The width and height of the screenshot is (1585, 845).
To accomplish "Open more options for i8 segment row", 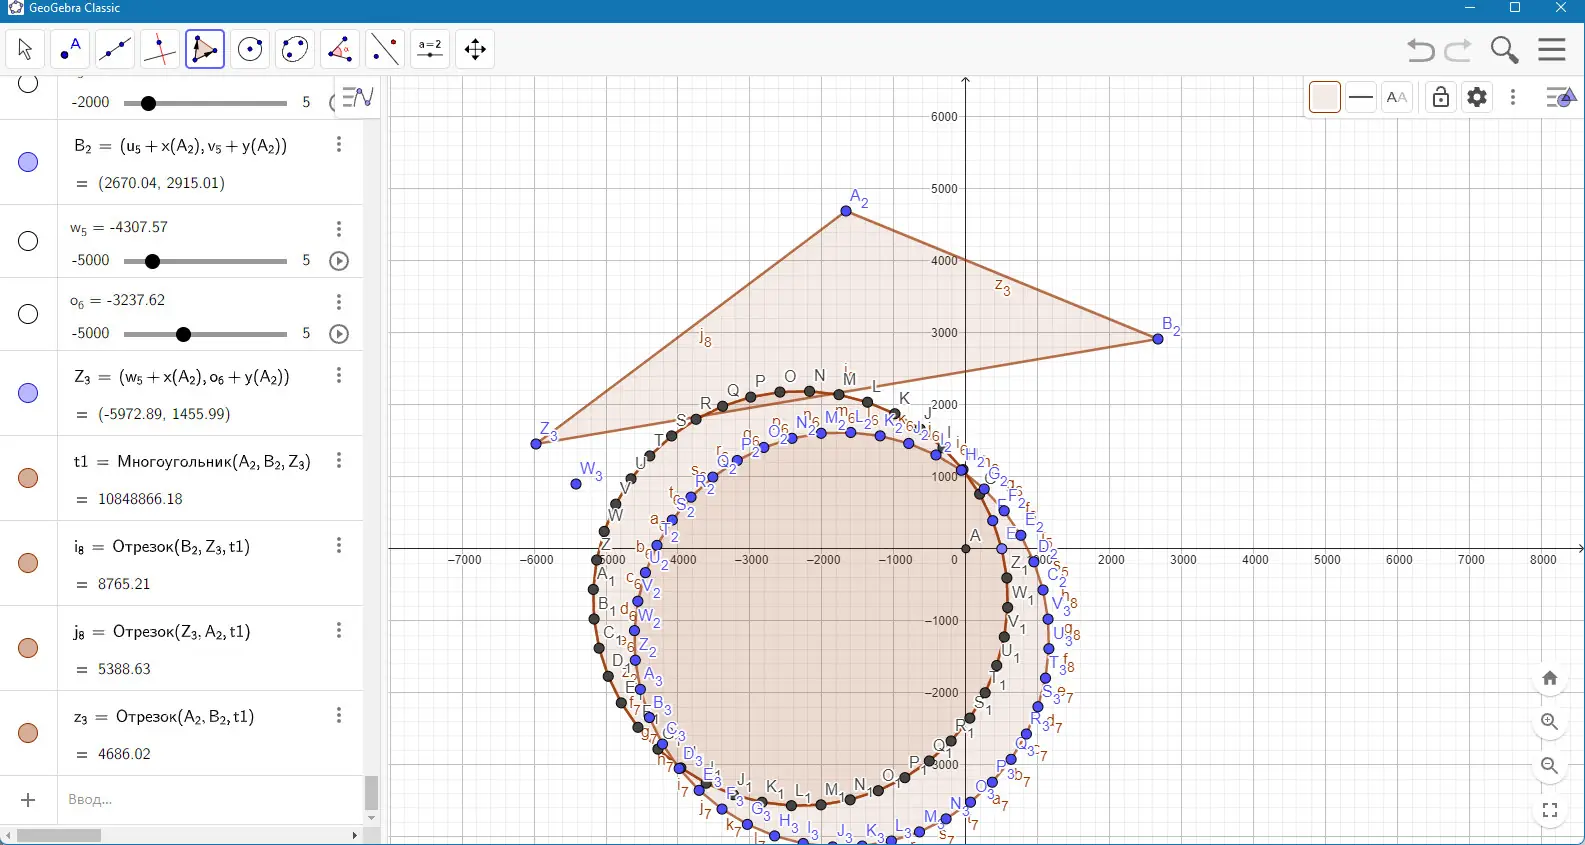I will [339, 545].
